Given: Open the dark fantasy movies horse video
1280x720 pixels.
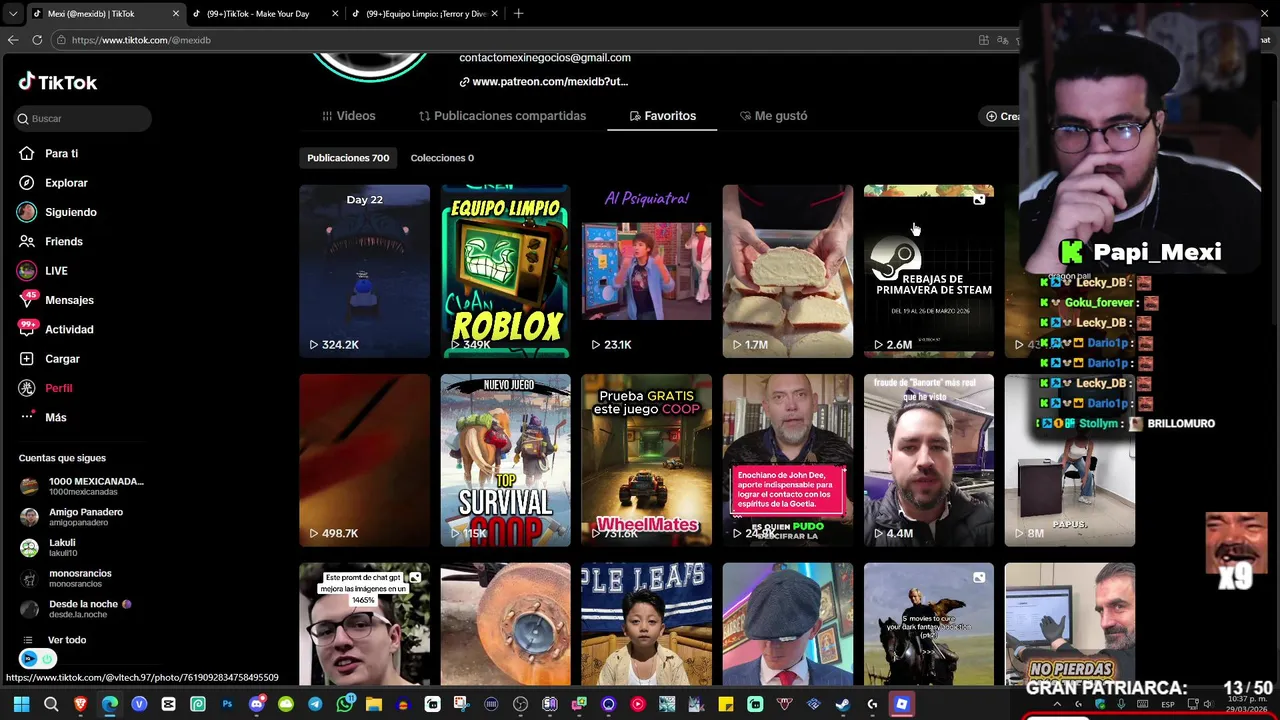Looking at the screenshot, I should (x=928, y=624).
